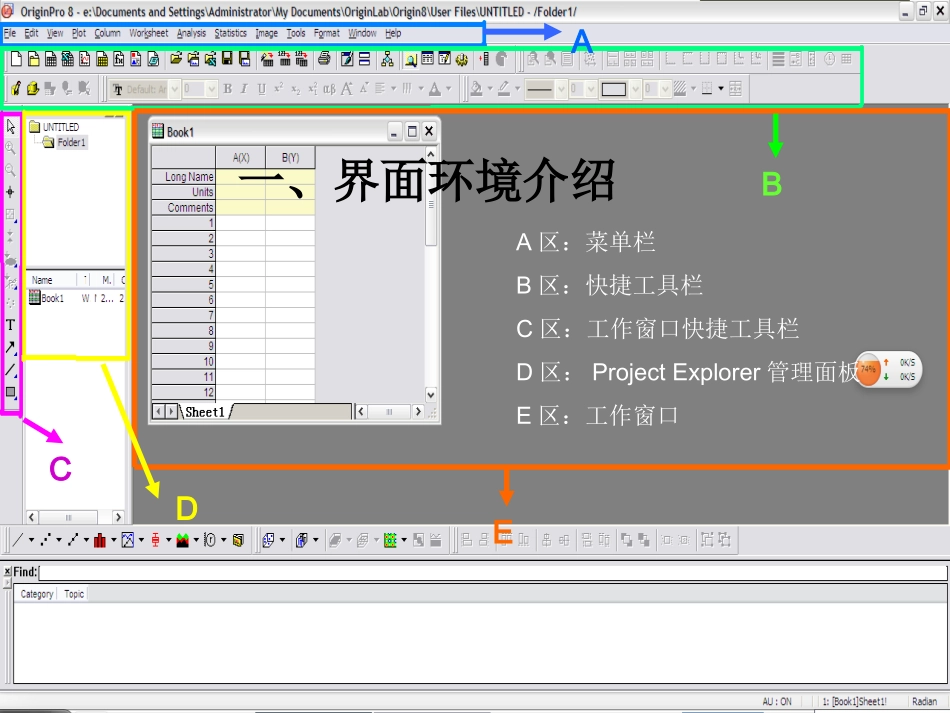Select Book1 in the Project Explorer list

pyautogui.click(x=47, y=298)
